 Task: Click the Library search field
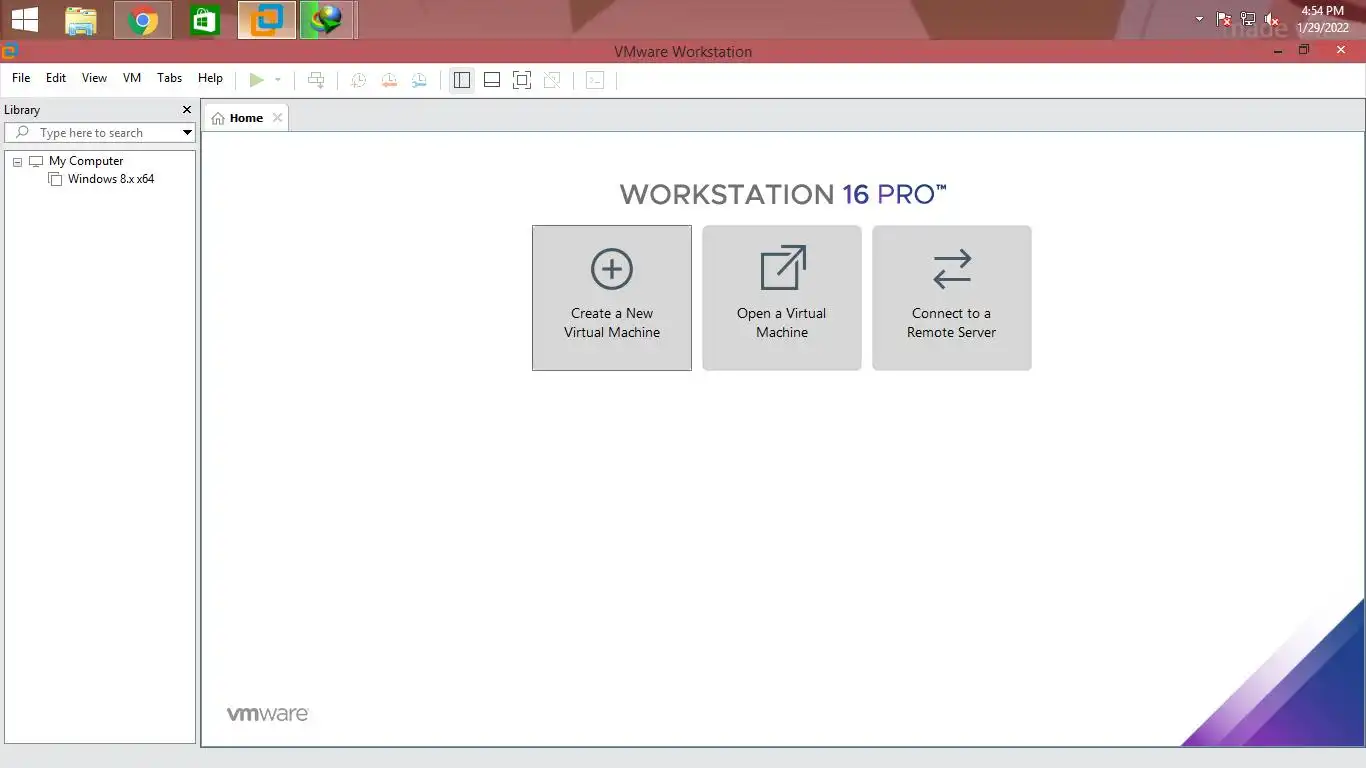(100, 132)
